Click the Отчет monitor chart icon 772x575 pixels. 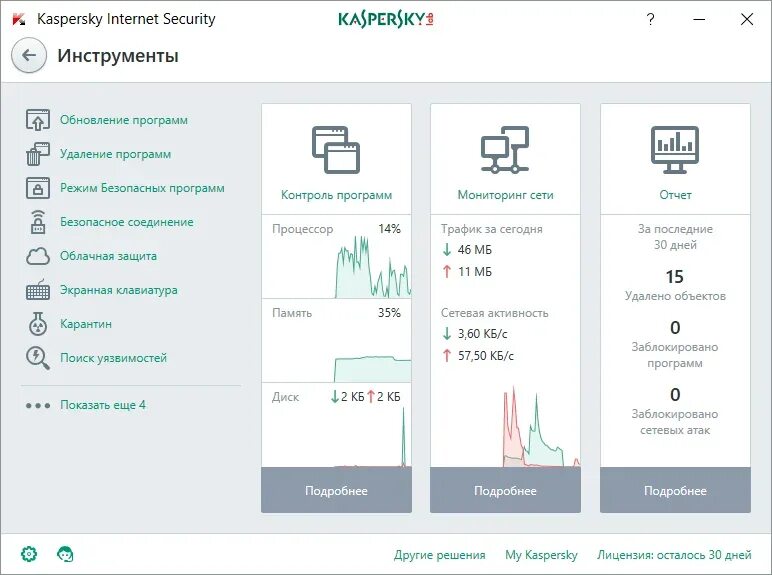(675, 150)
